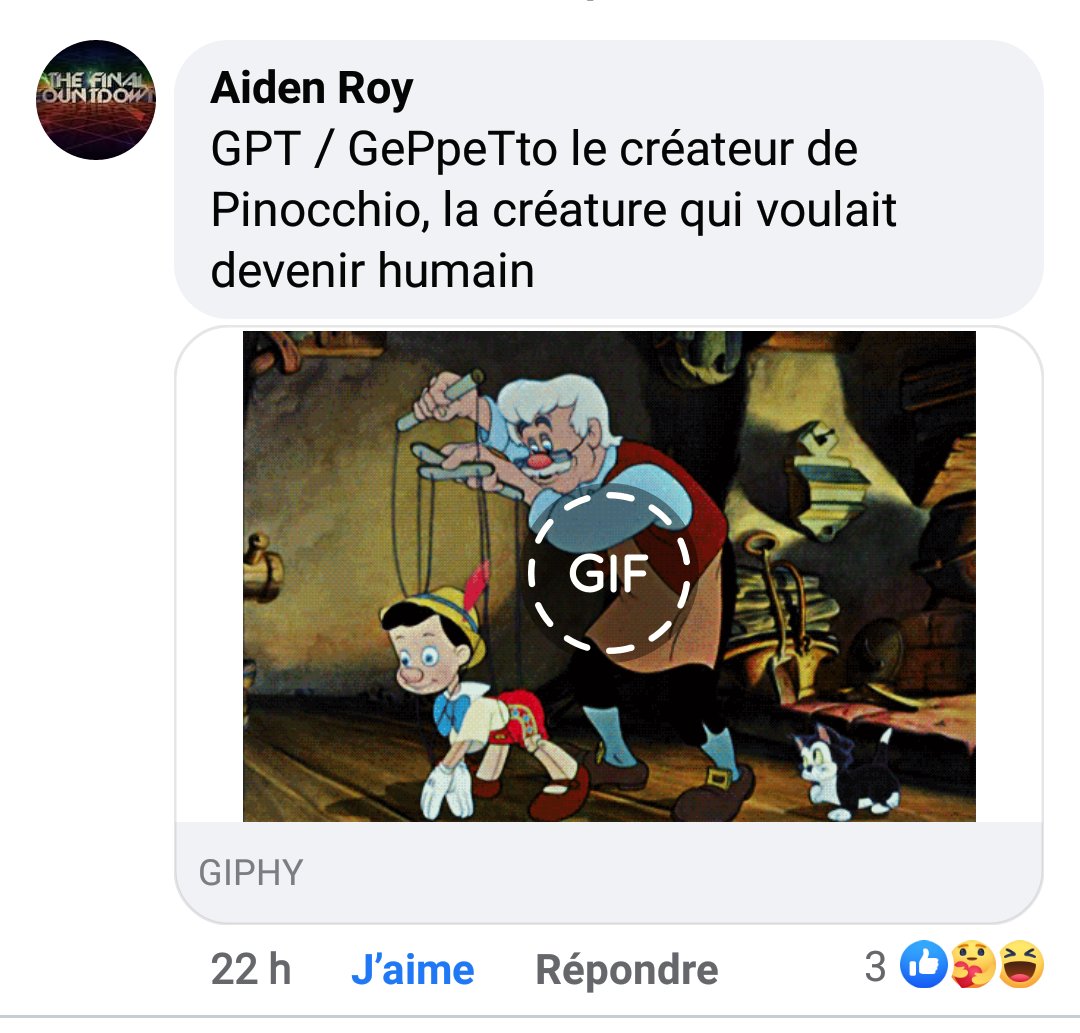Open the reactions count showing 3
This screenshot has height=1033, width=1080.
tap(875, 966)
